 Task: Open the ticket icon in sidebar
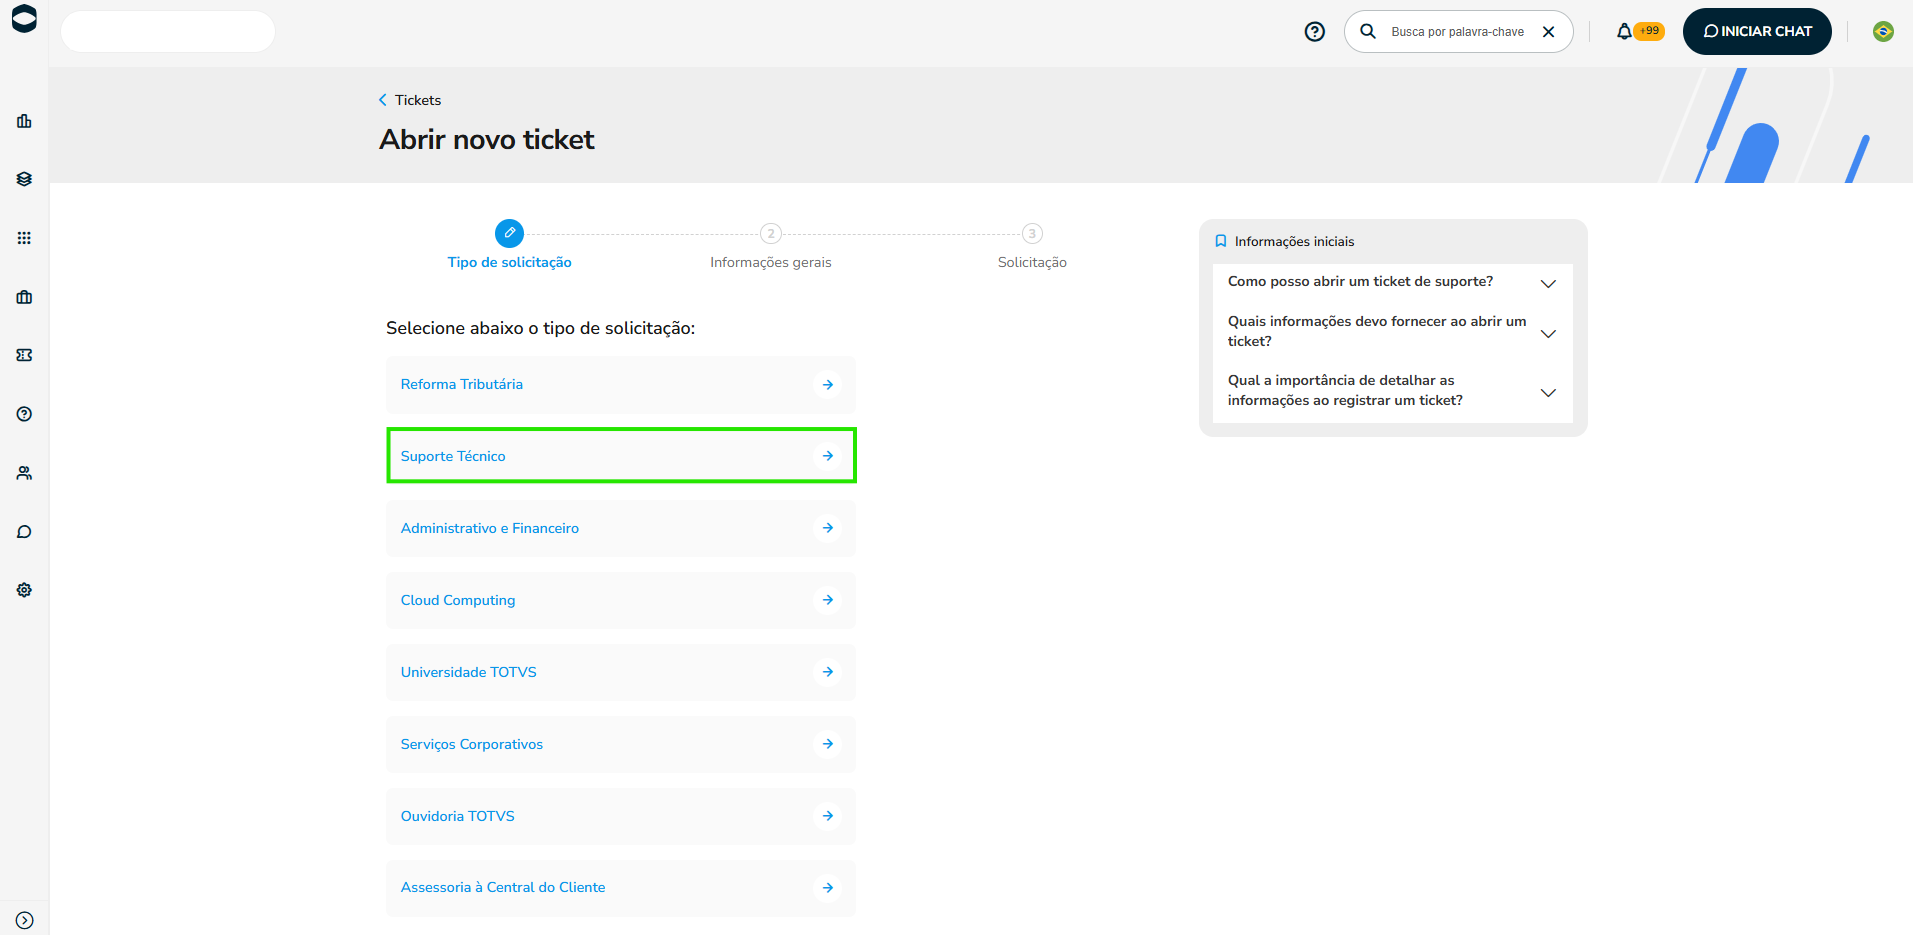click(x=24, y=355)
